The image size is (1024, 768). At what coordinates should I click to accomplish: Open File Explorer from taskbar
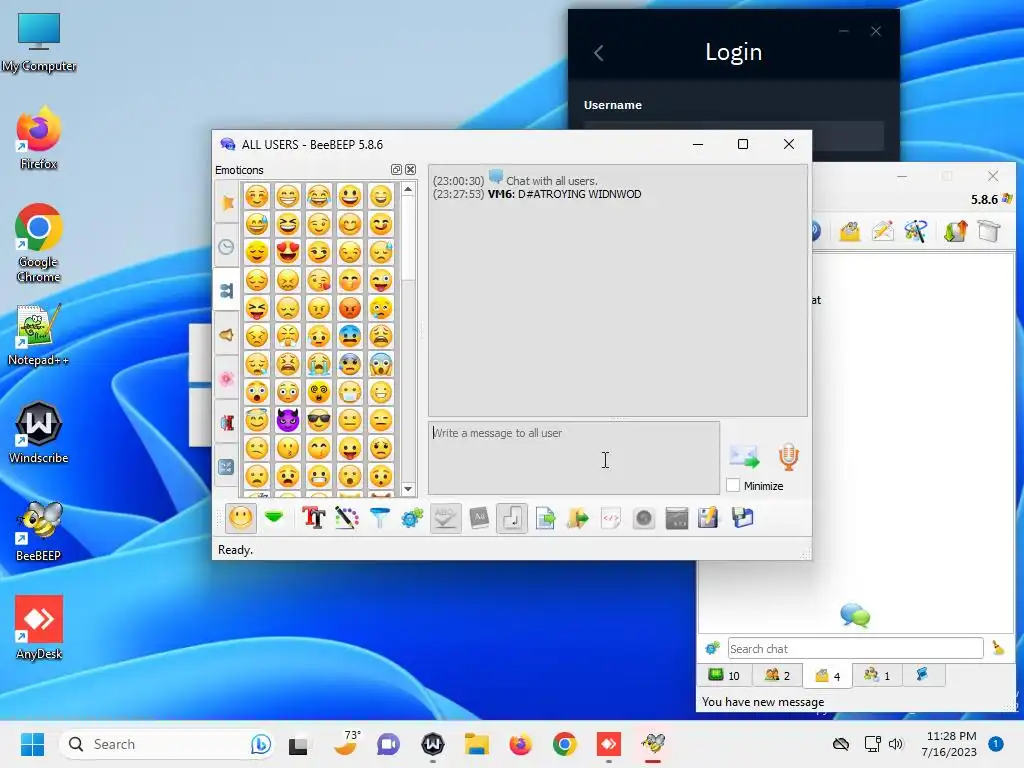pos(477,744)
